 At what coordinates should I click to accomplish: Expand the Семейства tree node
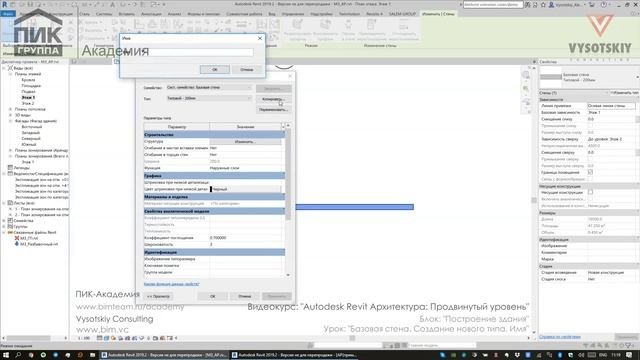(x=4, y=221)
